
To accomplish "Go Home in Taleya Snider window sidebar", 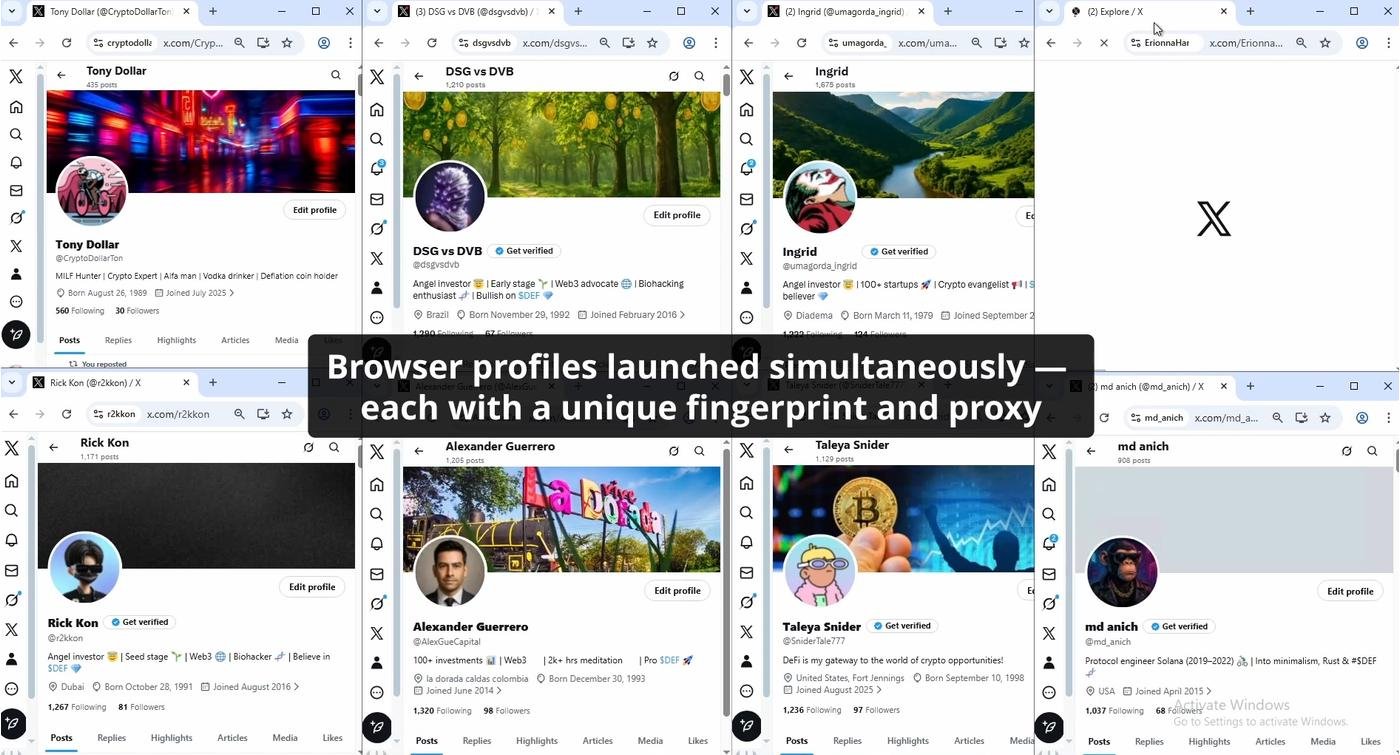I will (x=746, y=484).
